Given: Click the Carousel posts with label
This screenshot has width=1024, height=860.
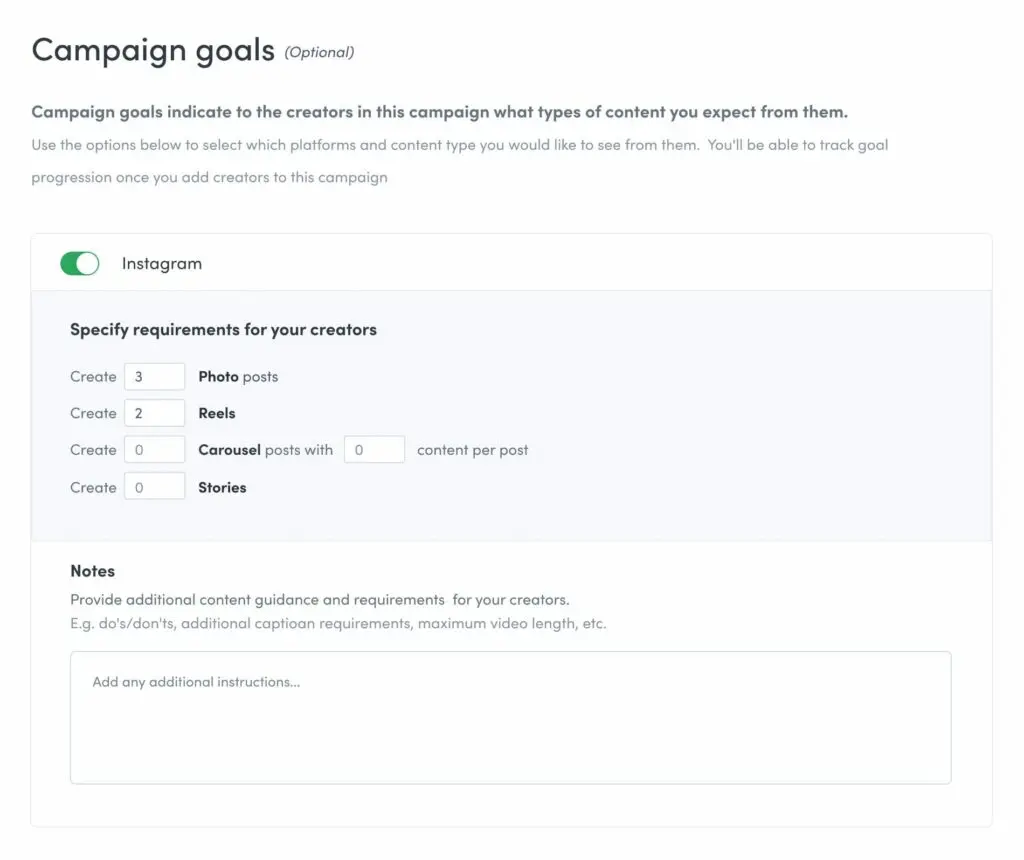Looking at the screenshot, I should pyautogui.click(x=265, y=450).
